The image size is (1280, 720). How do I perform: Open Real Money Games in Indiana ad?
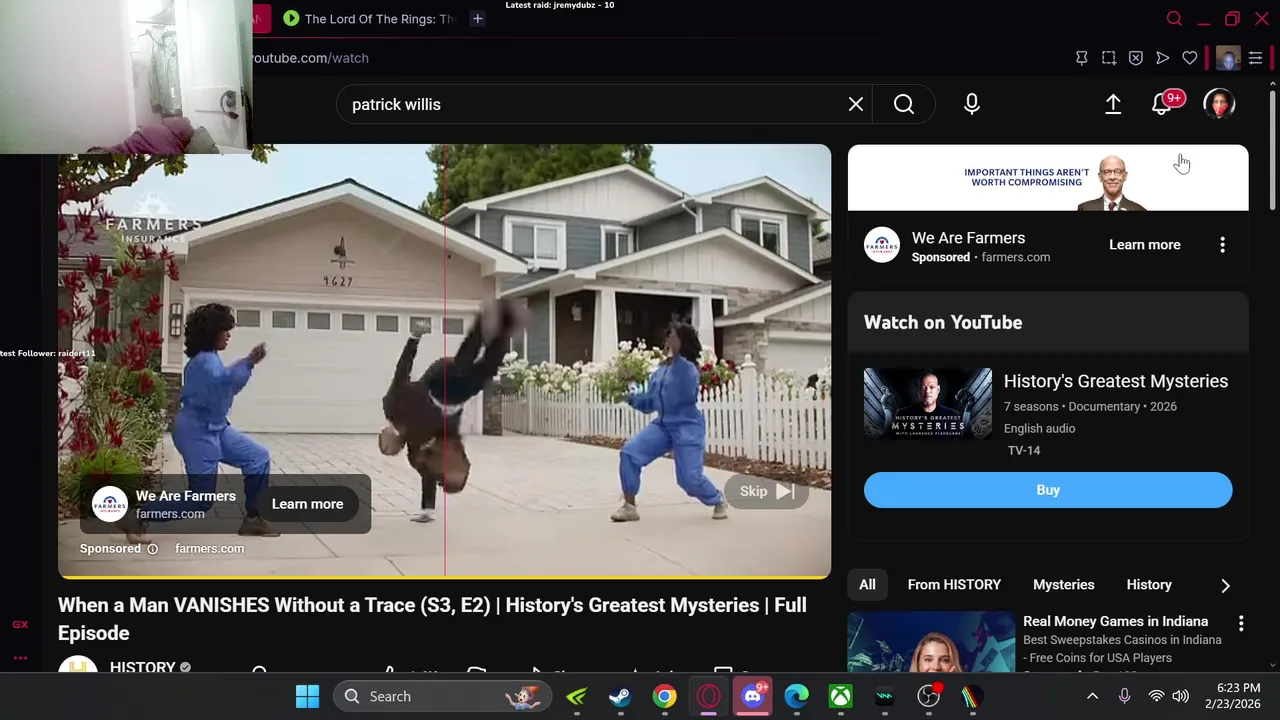pyautogui.click(x=1115, y=621)
